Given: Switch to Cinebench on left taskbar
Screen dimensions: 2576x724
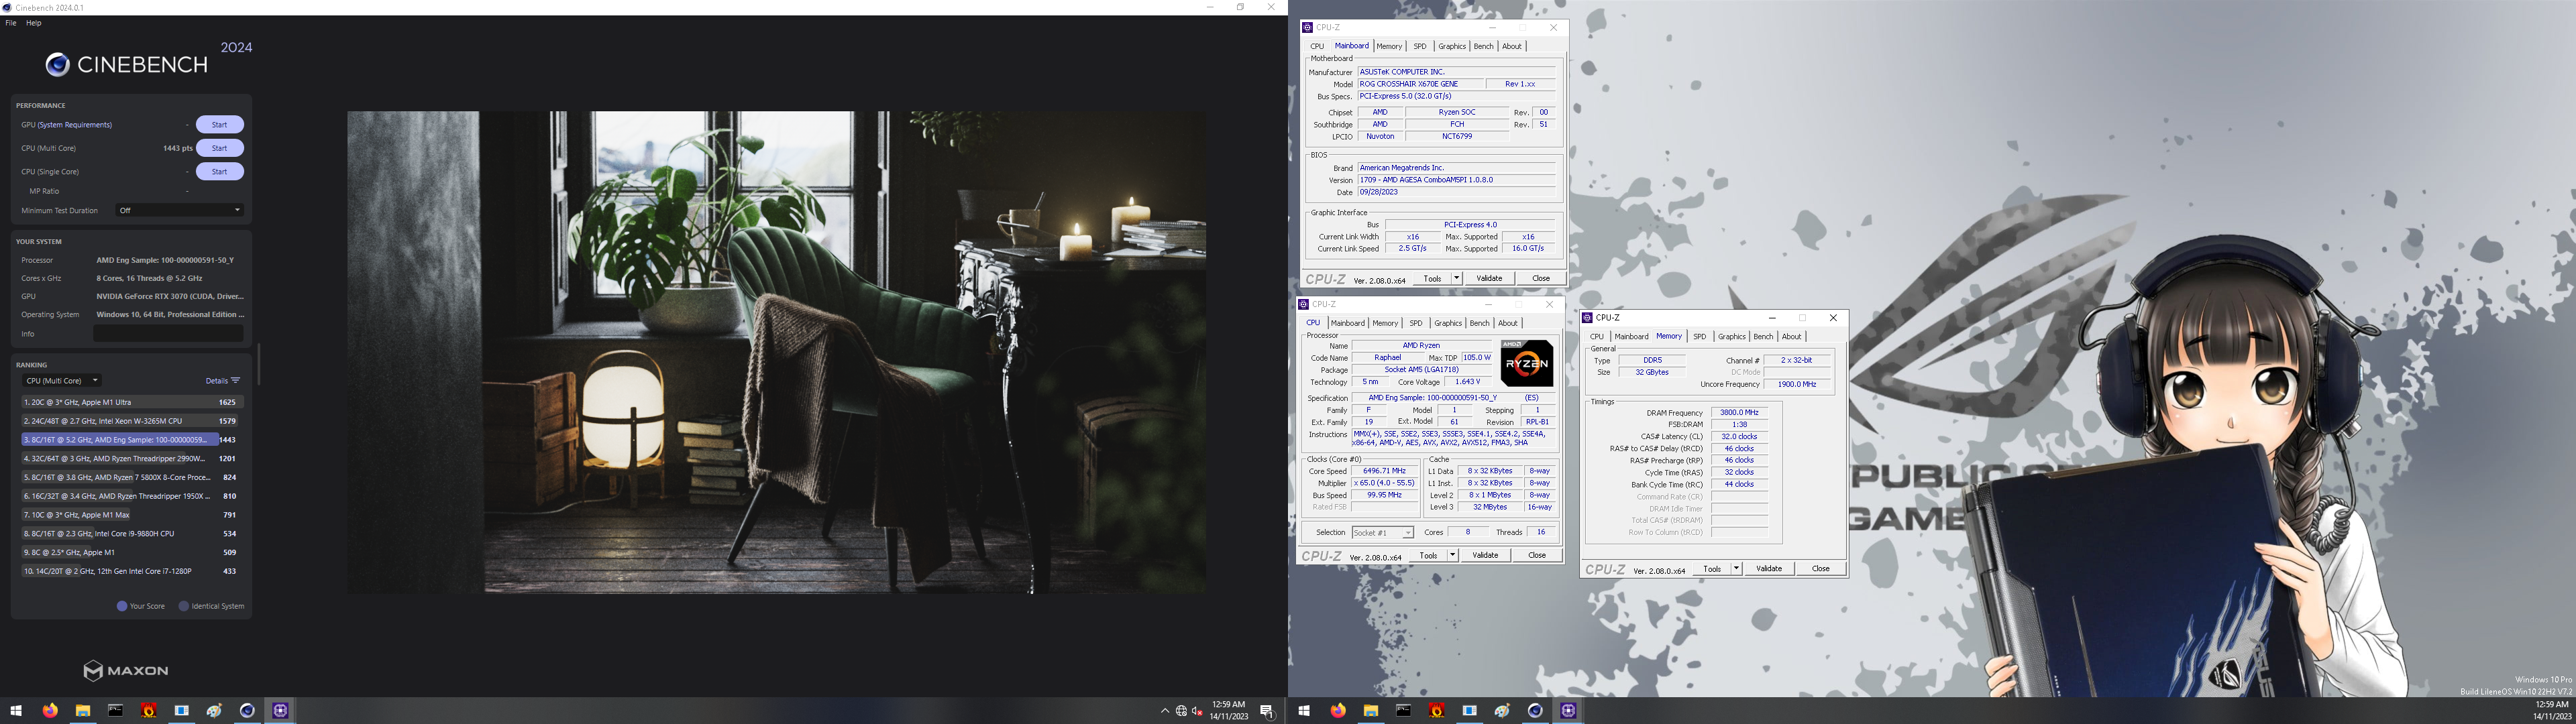Looking at the screenshot, I should (x=247, y=711).
